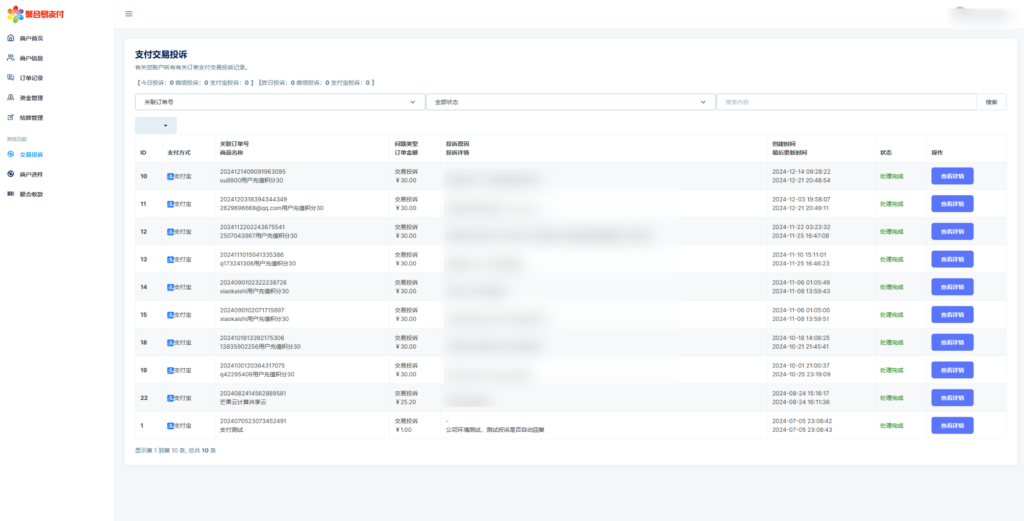Expand the 关联订单号 search field dropdown
Viewport: 1024px width, 521px height.
(279, 102)
